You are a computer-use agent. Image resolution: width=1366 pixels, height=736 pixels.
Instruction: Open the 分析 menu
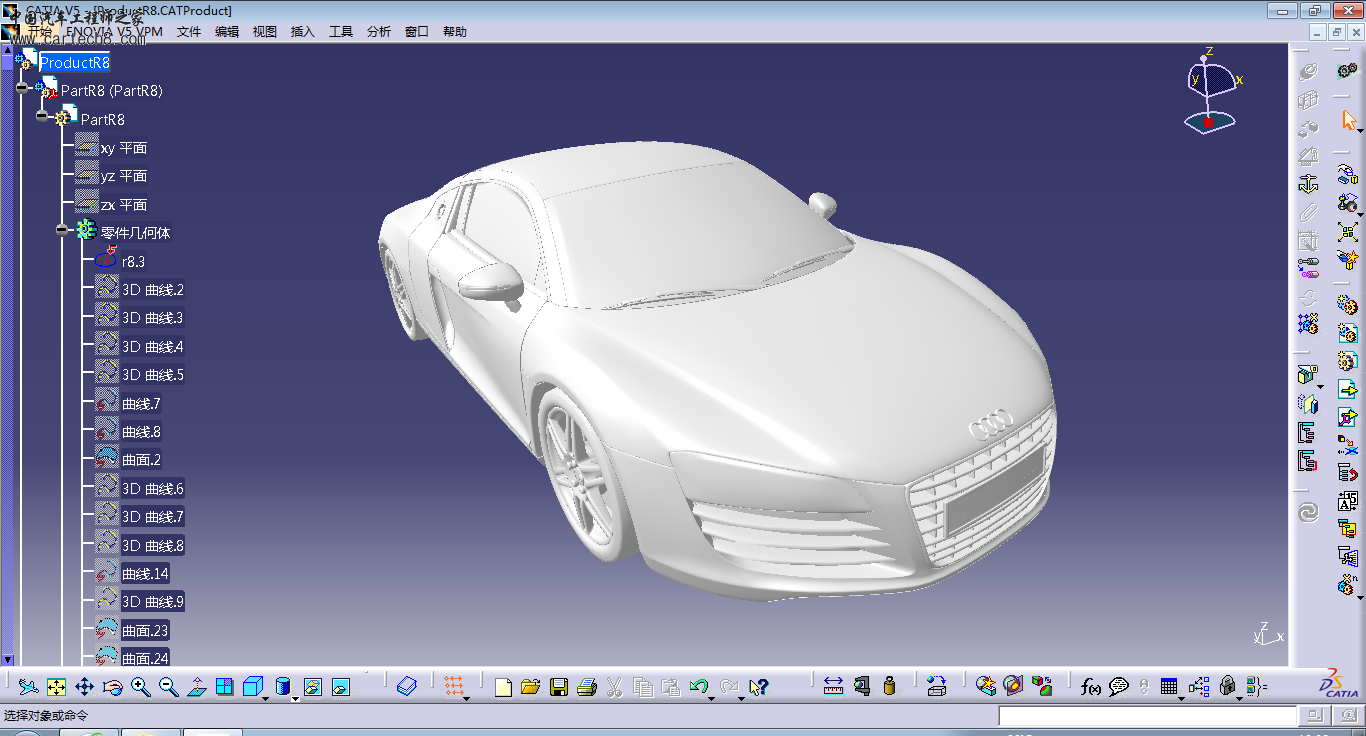pyautogui.click(x=379, y=32)
